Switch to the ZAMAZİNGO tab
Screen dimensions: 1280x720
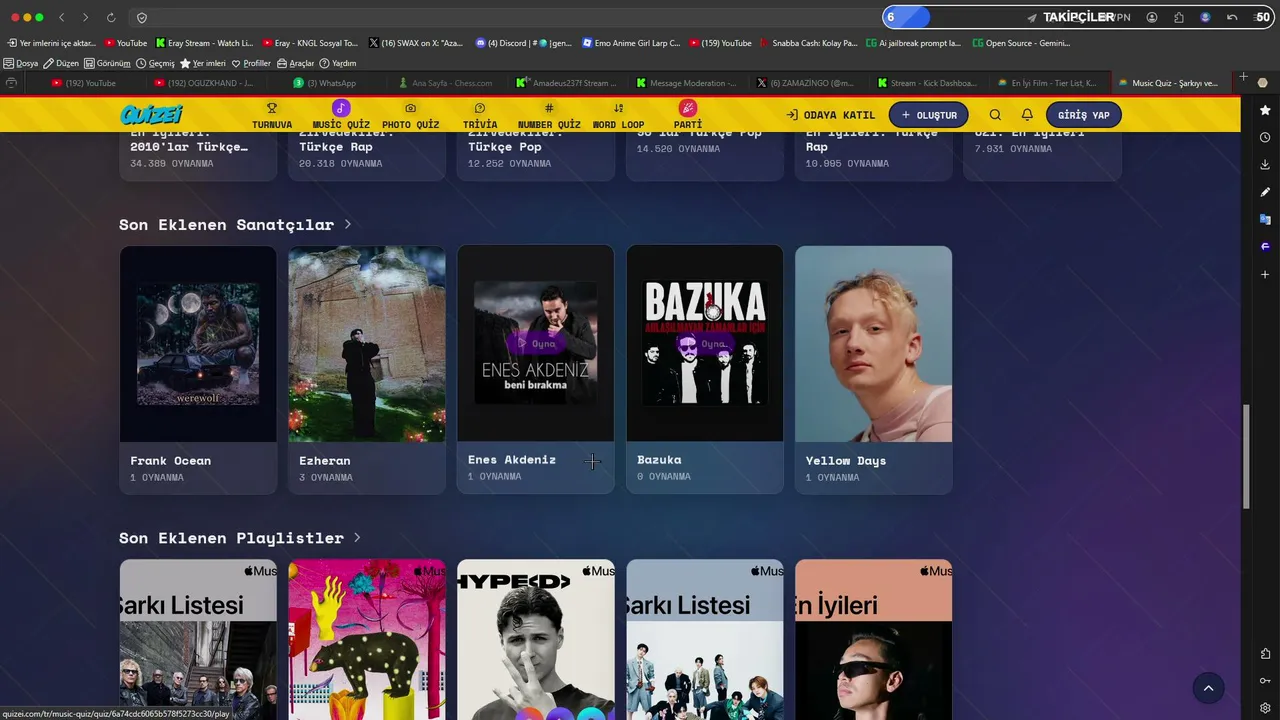pos(805,83)
